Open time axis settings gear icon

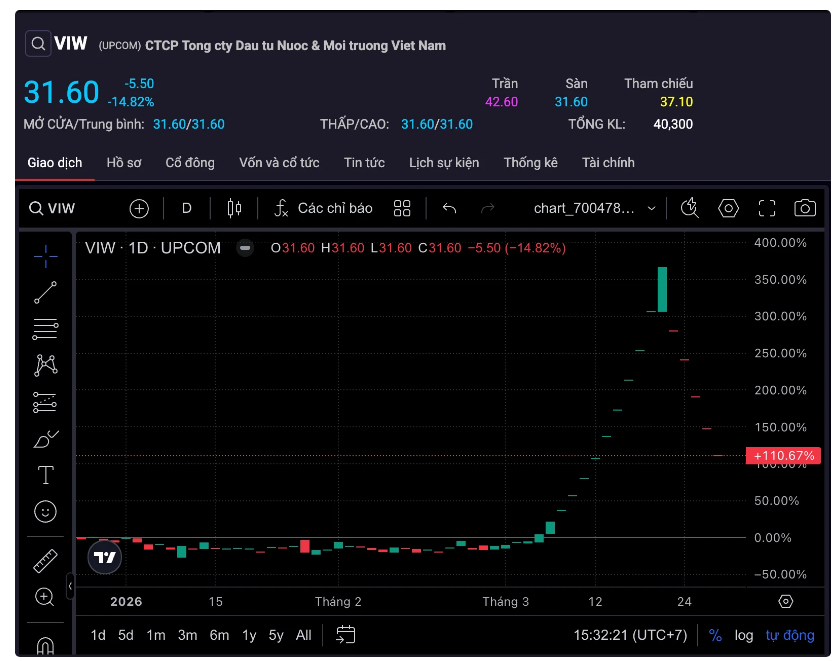click(785, 602)
